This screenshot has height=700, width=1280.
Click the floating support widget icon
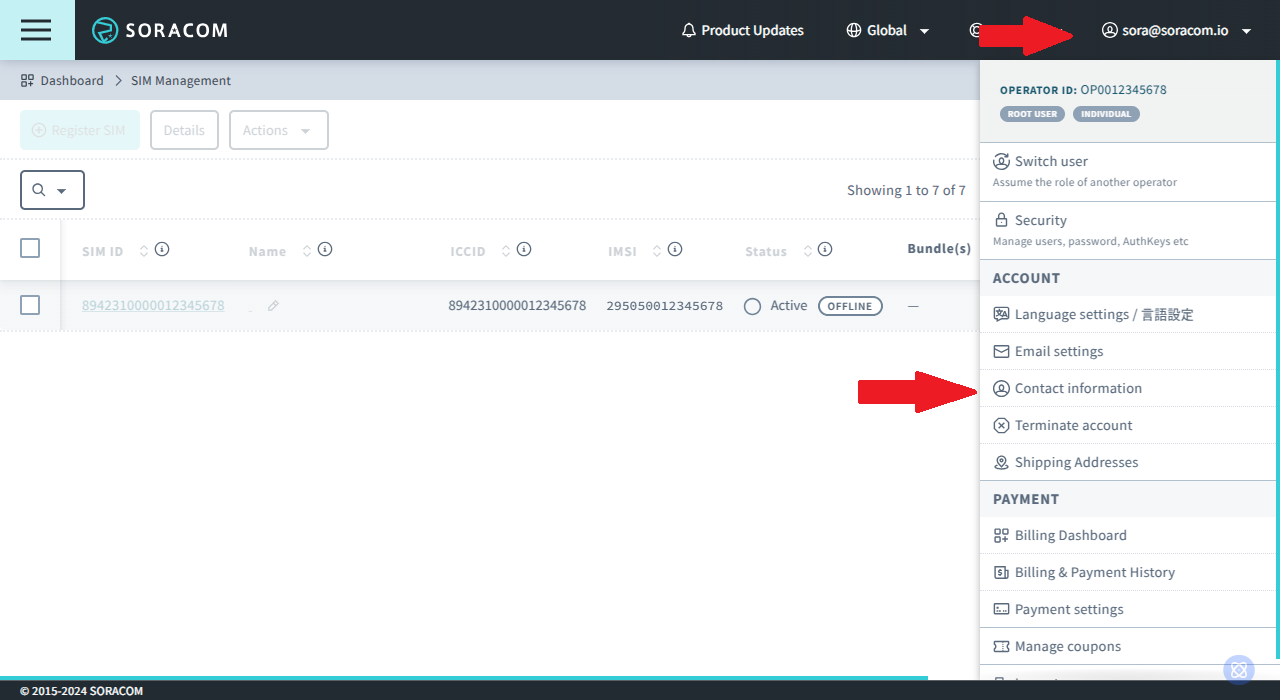[x=1238, y=670]
